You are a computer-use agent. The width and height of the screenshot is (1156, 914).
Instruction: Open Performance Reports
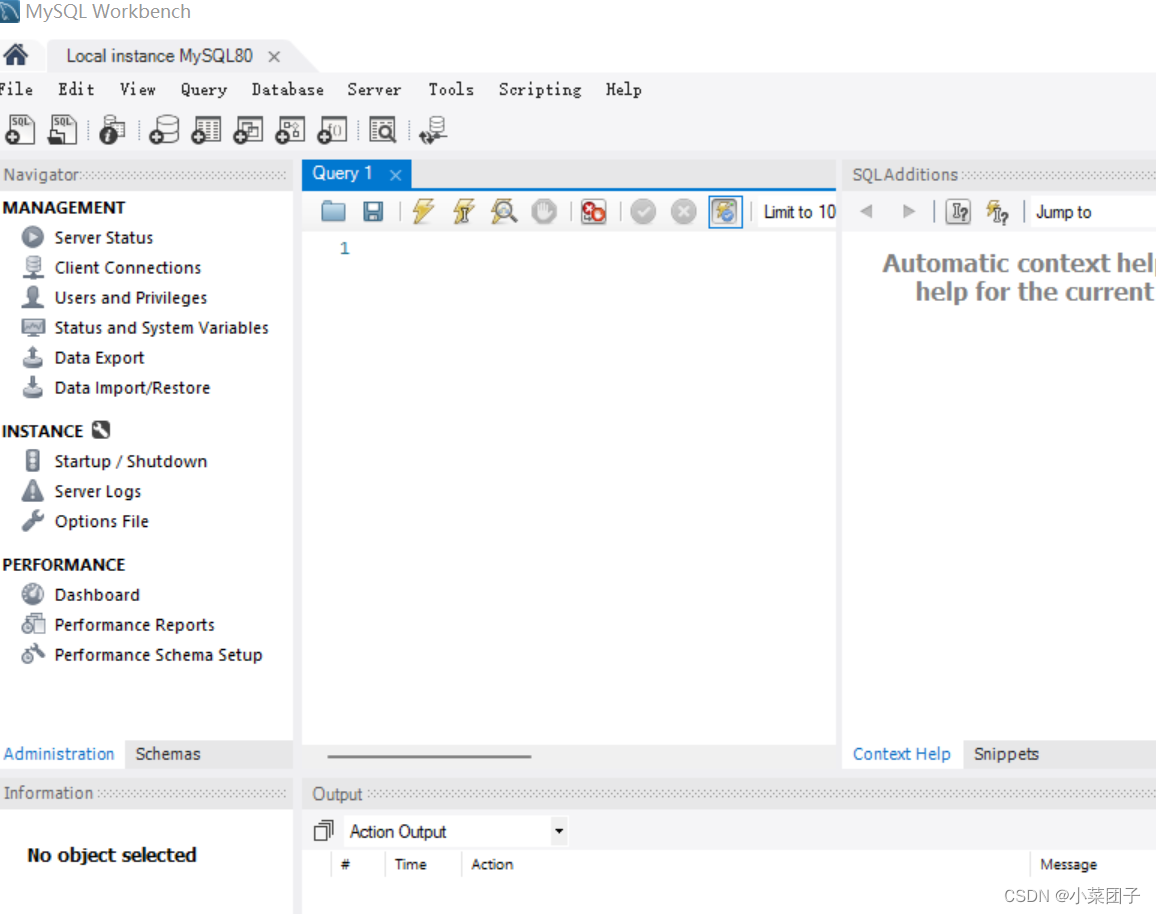pyautogui.click(x=134, y=625)
